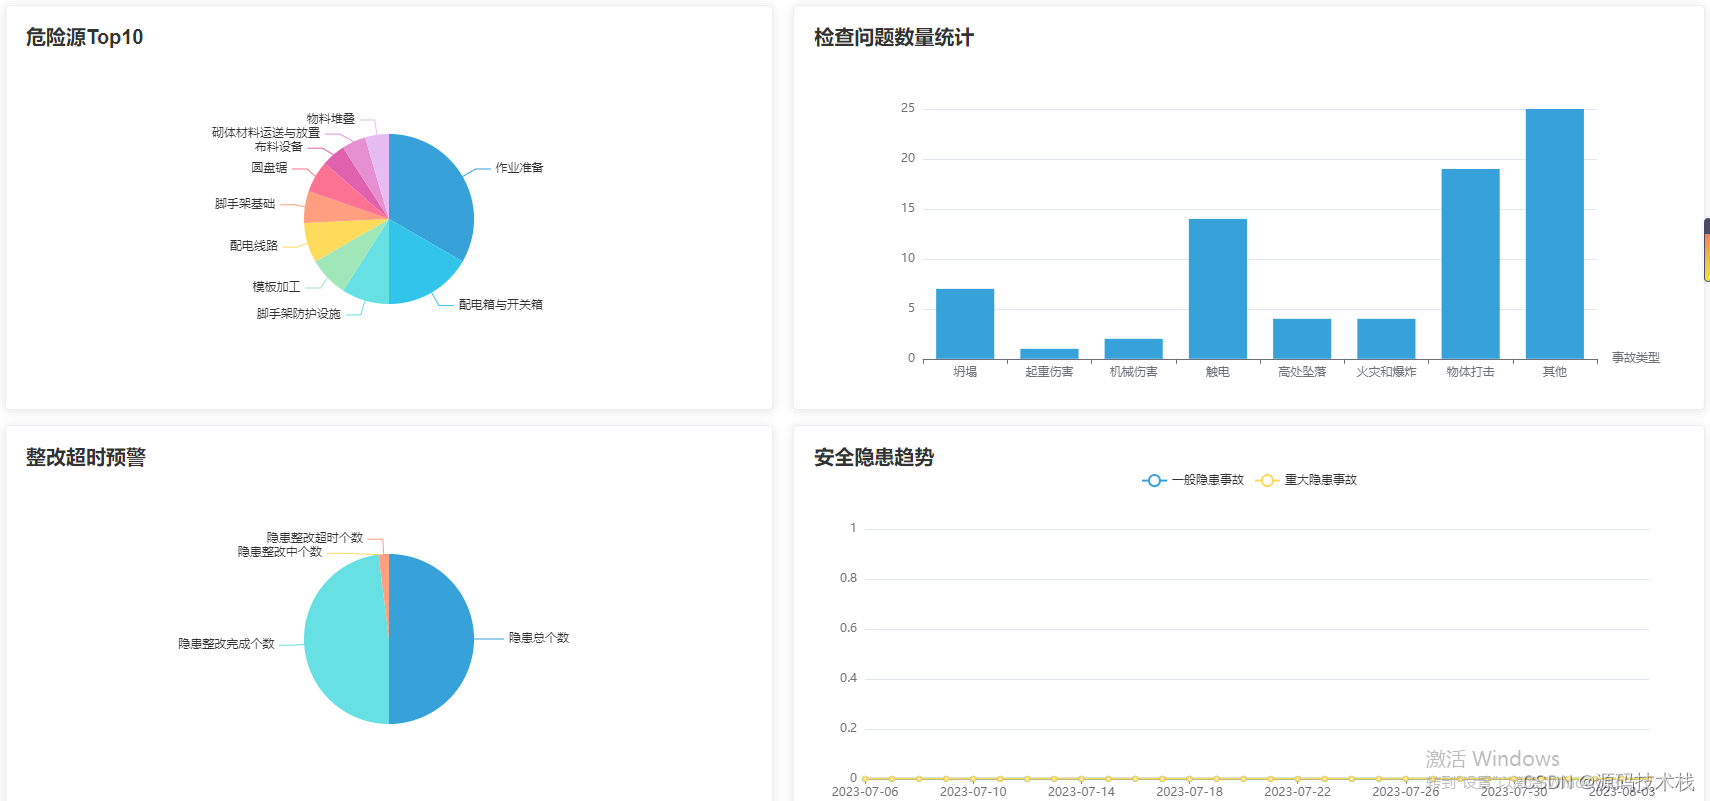
Task: Click the 隐患整改中个数 label
Action: click(x=280, y=552)
